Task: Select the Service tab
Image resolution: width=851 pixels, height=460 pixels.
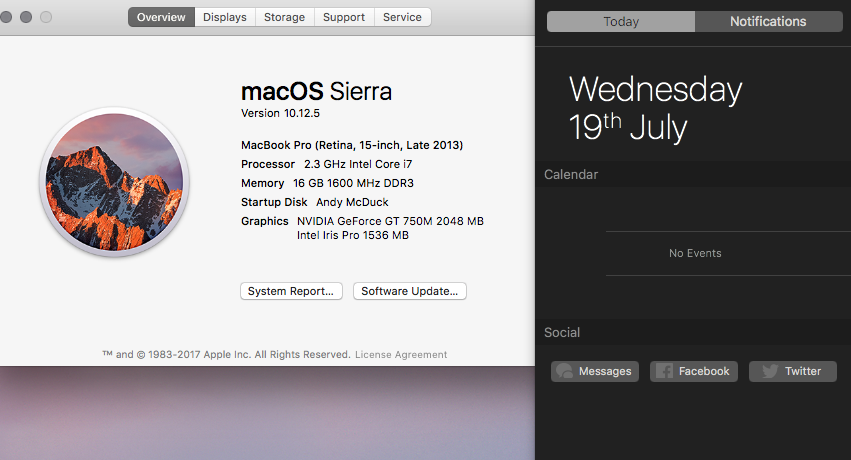Action: (x=402, y=17)
